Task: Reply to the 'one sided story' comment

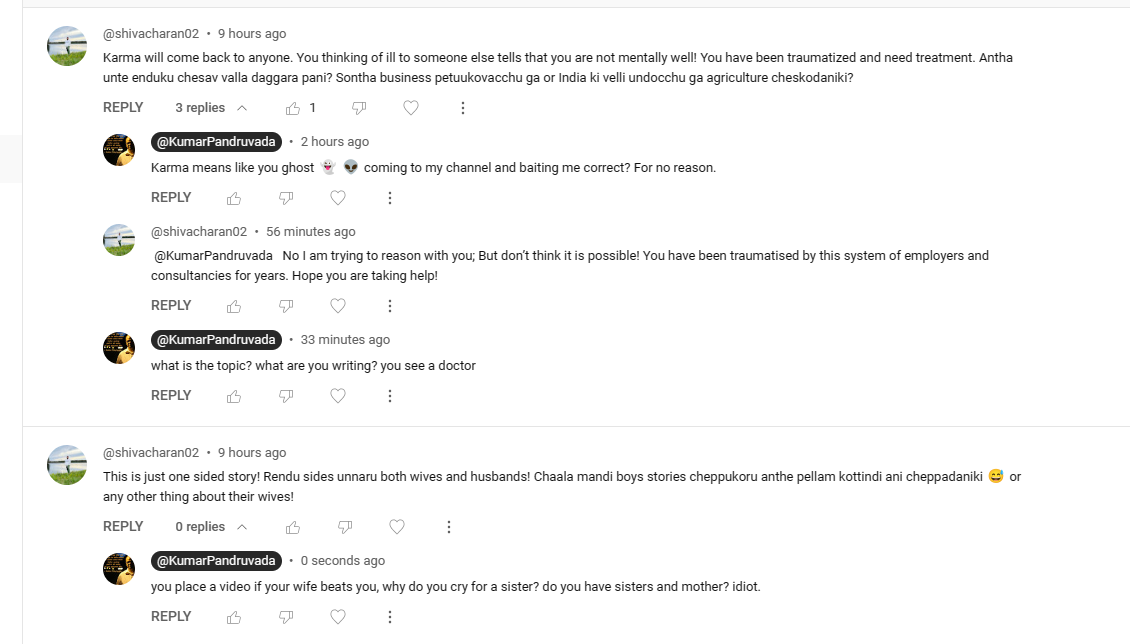Action: (123, 527)
